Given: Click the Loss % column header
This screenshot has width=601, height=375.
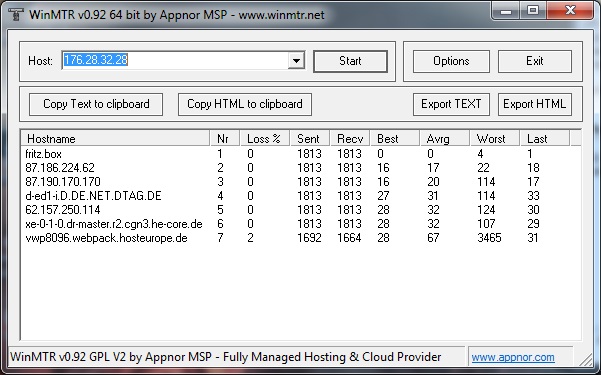Looking at the screenshot, I should click(265, 138).
